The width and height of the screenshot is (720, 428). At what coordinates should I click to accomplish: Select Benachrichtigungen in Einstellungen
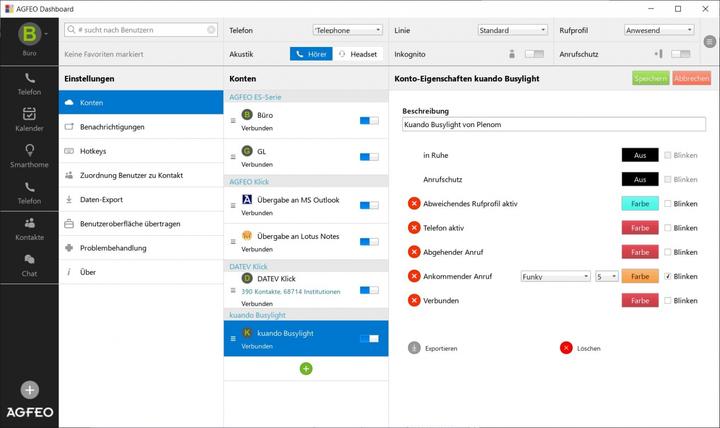141,127
